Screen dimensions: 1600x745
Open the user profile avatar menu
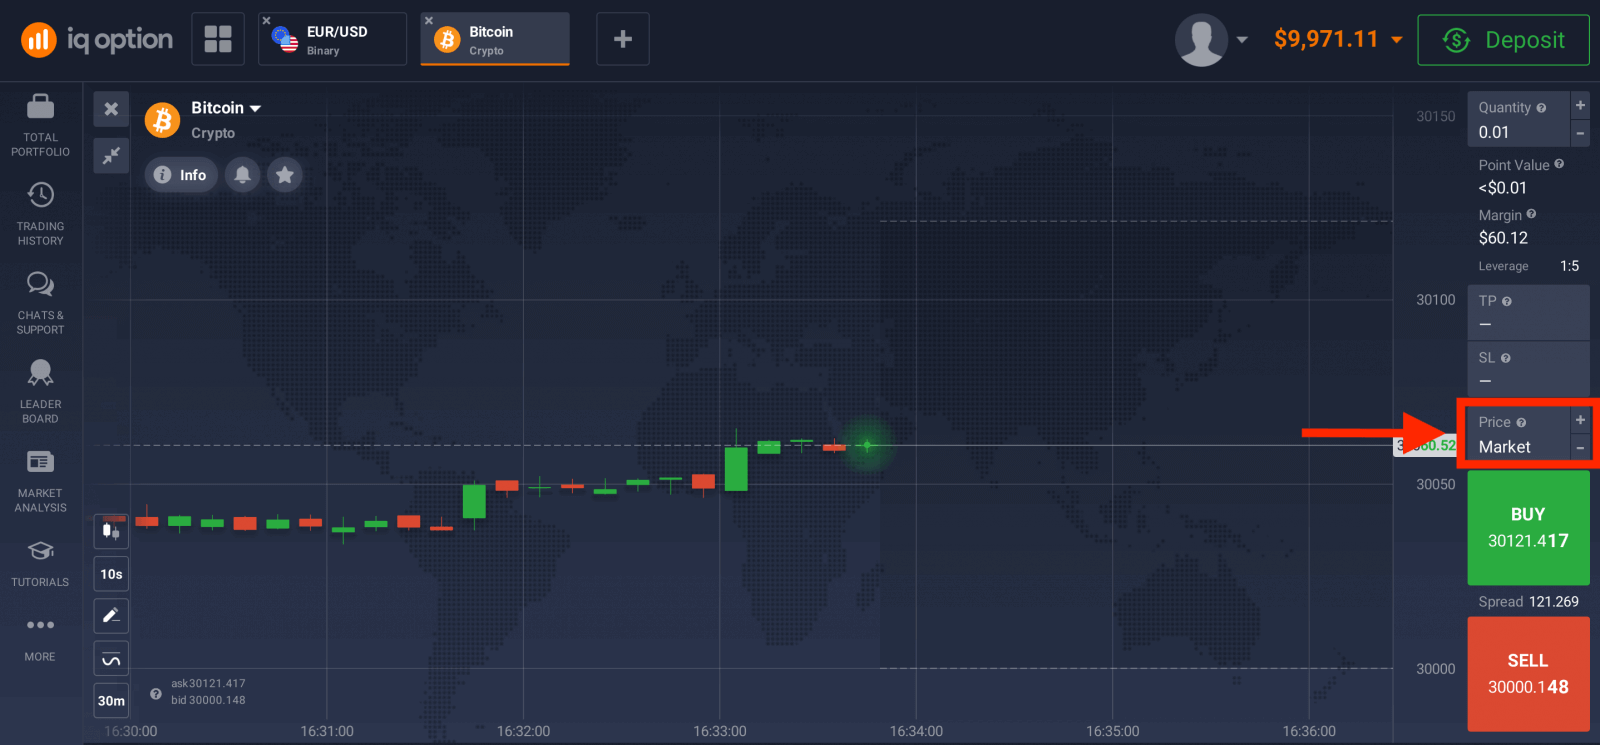pos(1211,40)
